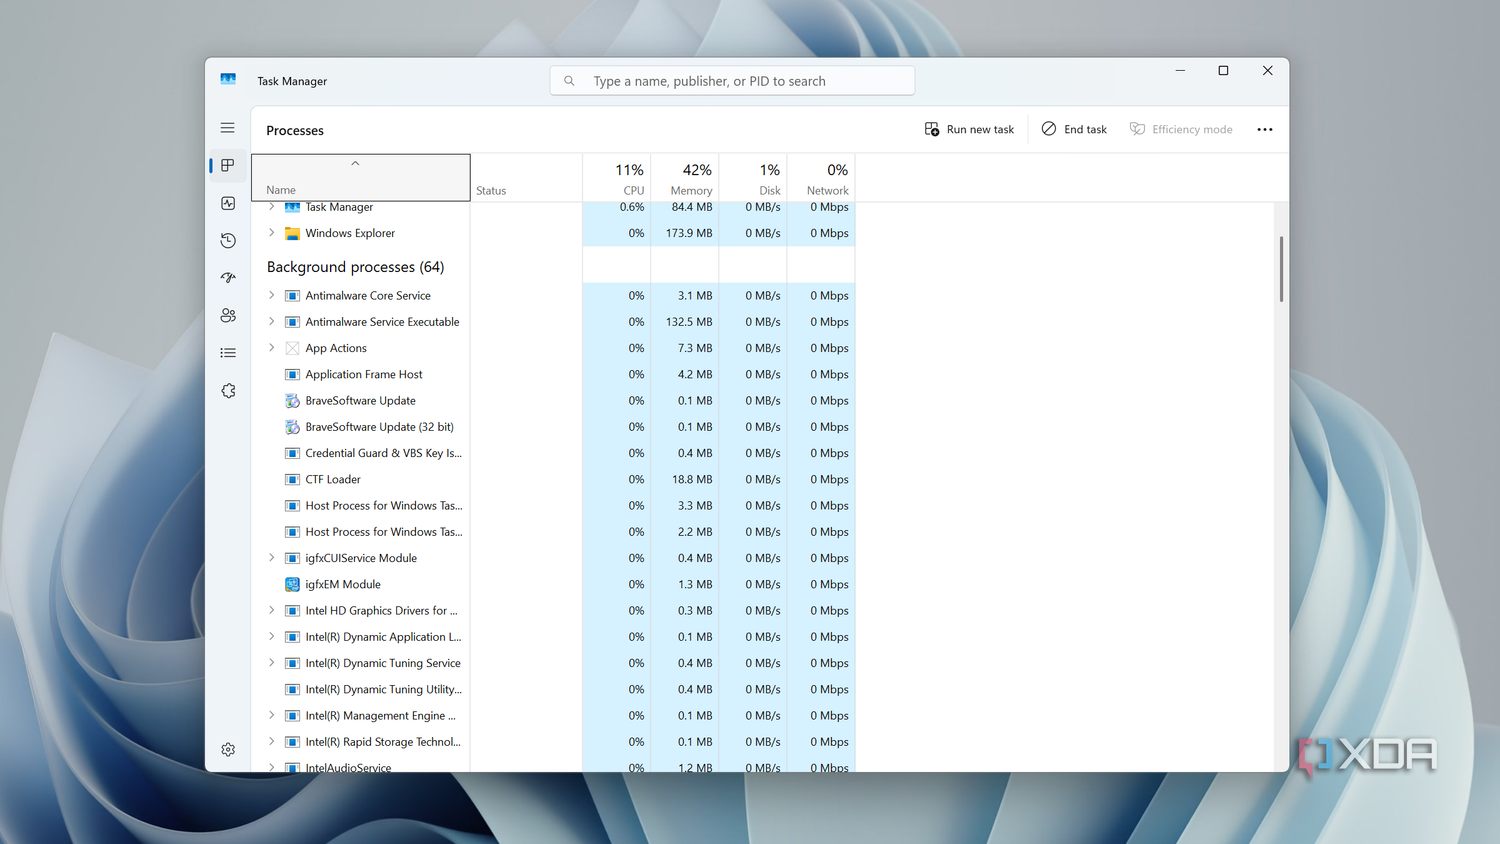This screenshot has height=844, width=1500.
Task: Expand Antimalware Core Service row
Action: pos(271,295)
